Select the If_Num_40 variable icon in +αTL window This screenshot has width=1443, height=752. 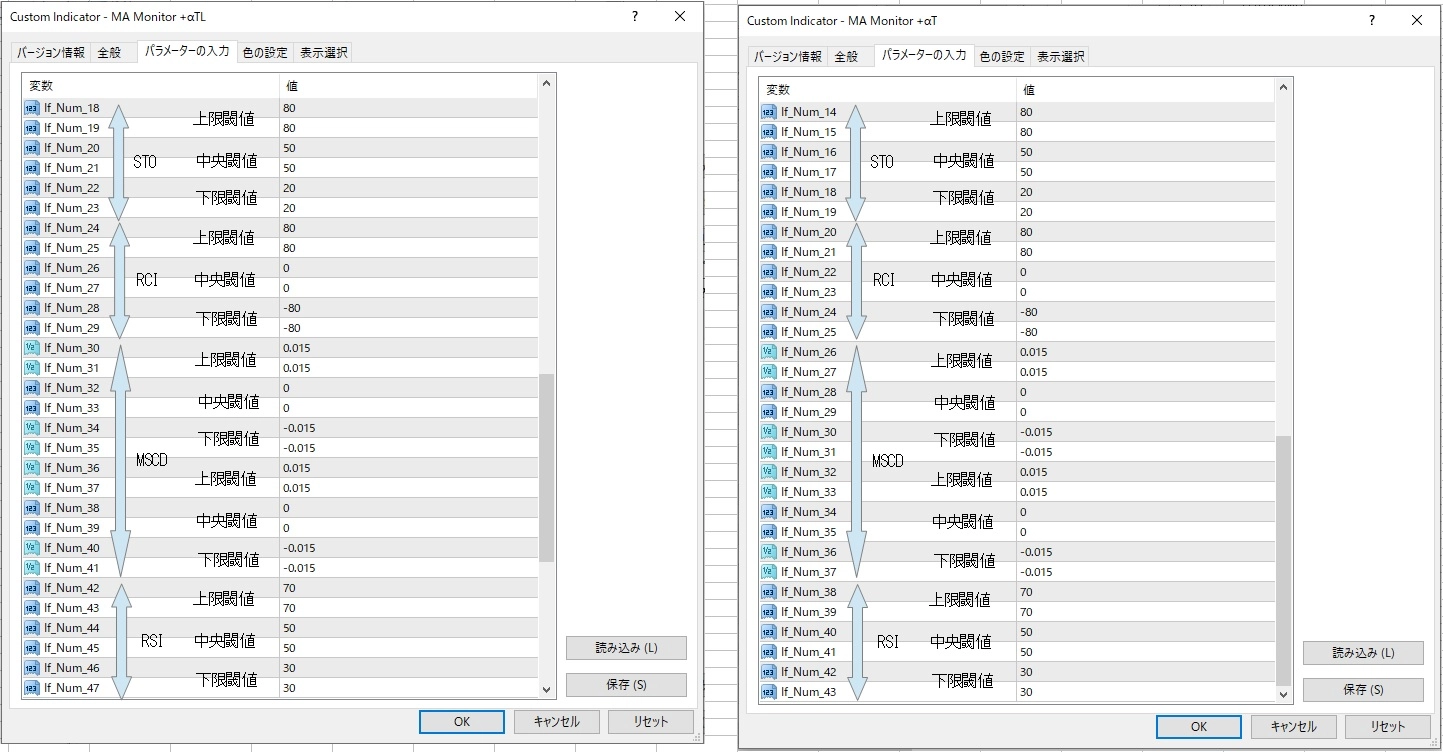click(x=32, y=548)
